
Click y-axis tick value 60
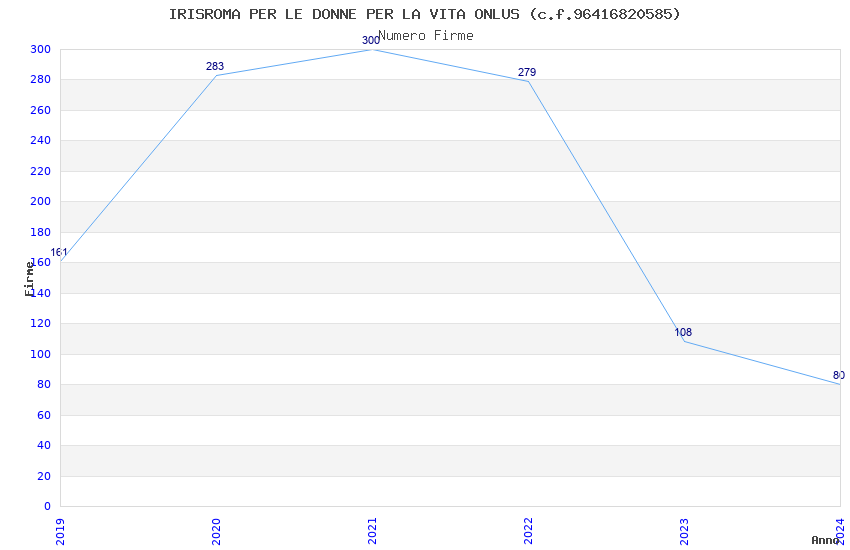point(44,415)
